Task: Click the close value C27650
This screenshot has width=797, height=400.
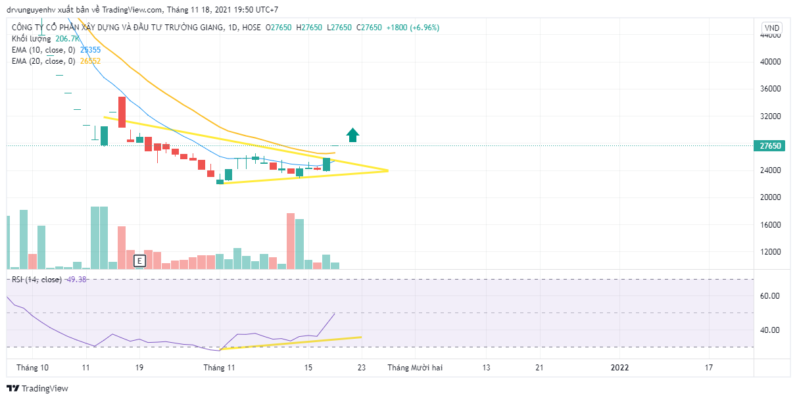Action: point(371,27)
